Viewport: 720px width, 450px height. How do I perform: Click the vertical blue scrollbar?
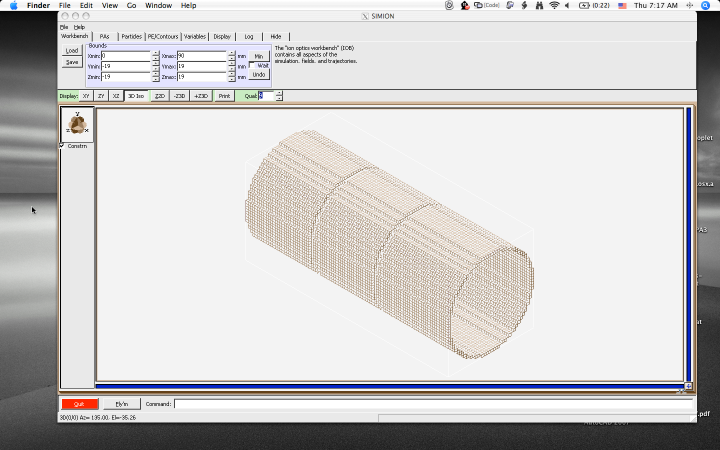coord(688,245)
